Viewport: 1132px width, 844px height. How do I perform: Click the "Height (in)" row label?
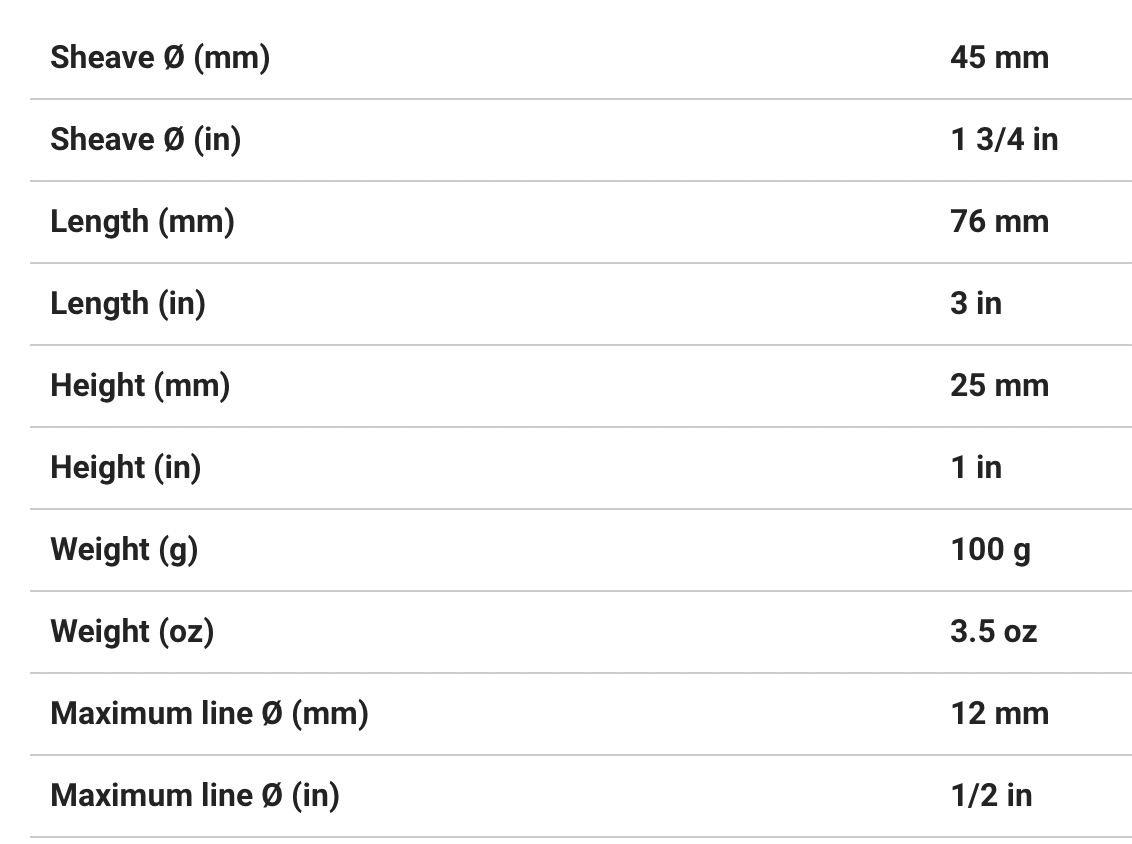pyautogui.click(x=126, y=468)
